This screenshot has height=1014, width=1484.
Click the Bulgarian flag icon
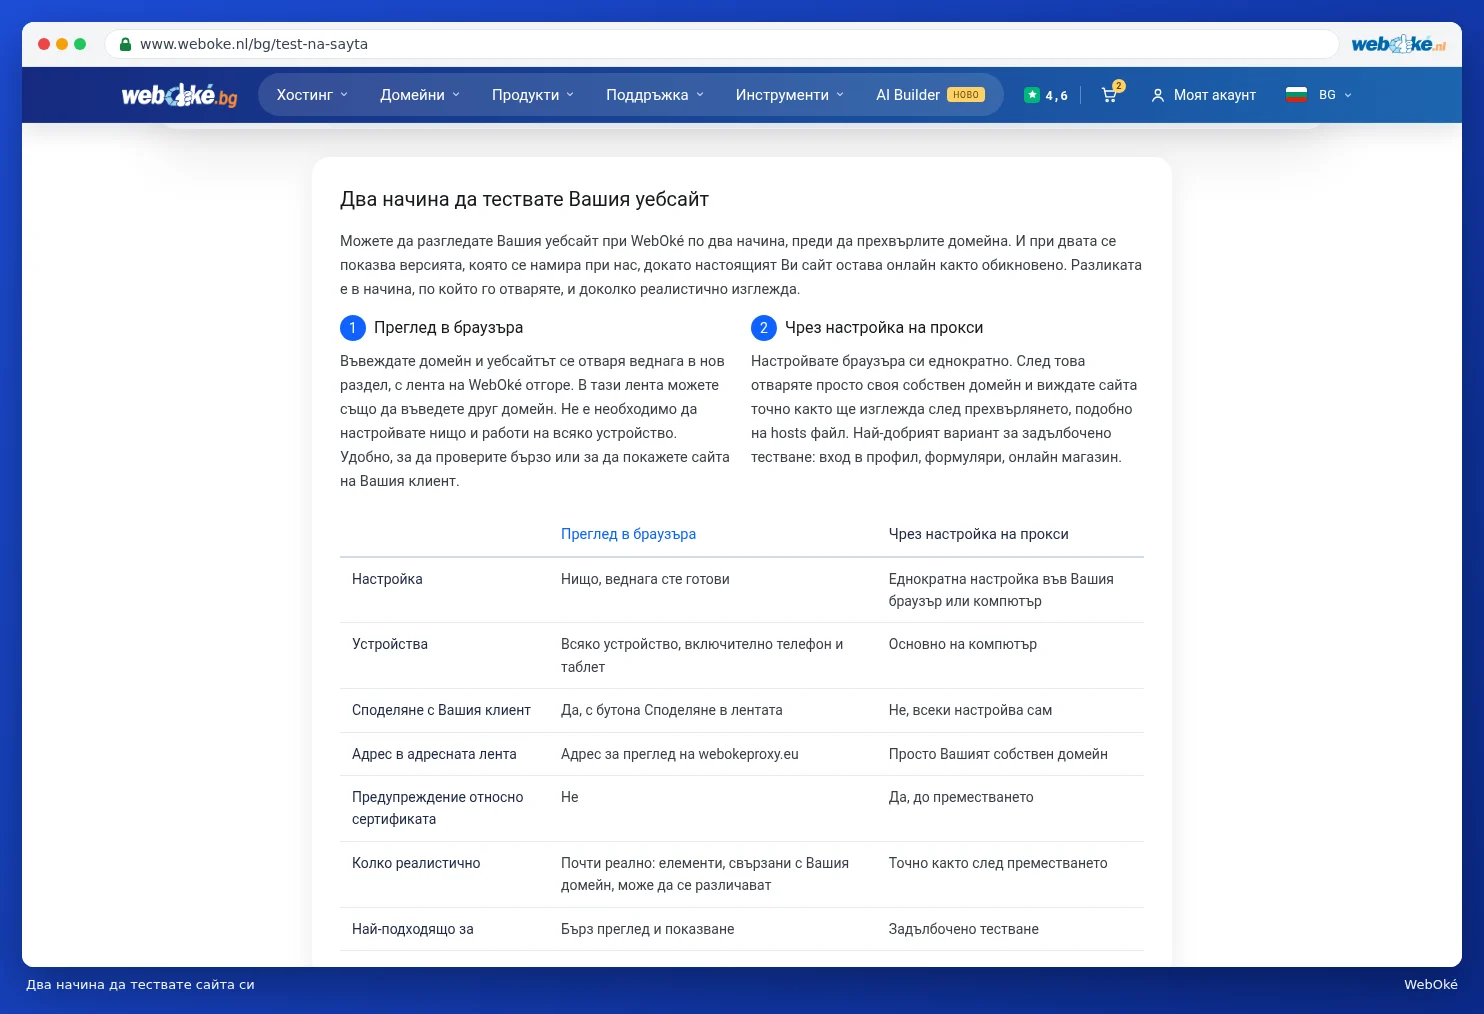coord(1297,95)
